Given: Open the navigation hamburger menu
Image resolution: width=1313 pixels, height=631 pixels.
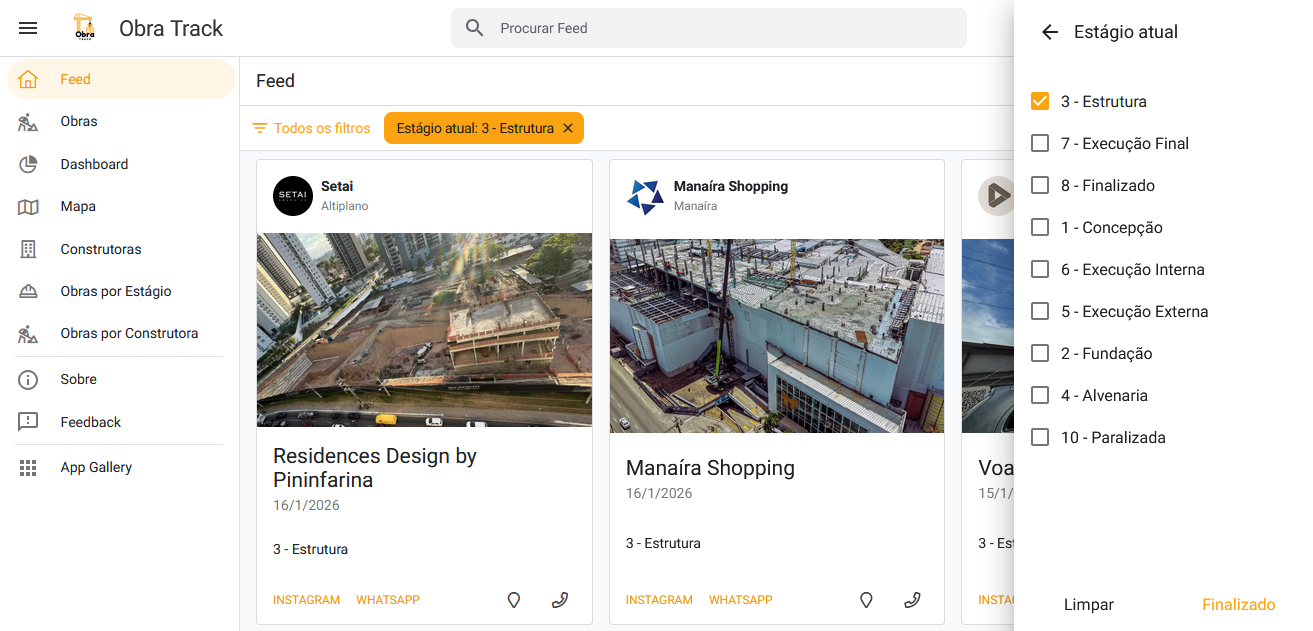Looking at the screenshot, I should (28, 28).
